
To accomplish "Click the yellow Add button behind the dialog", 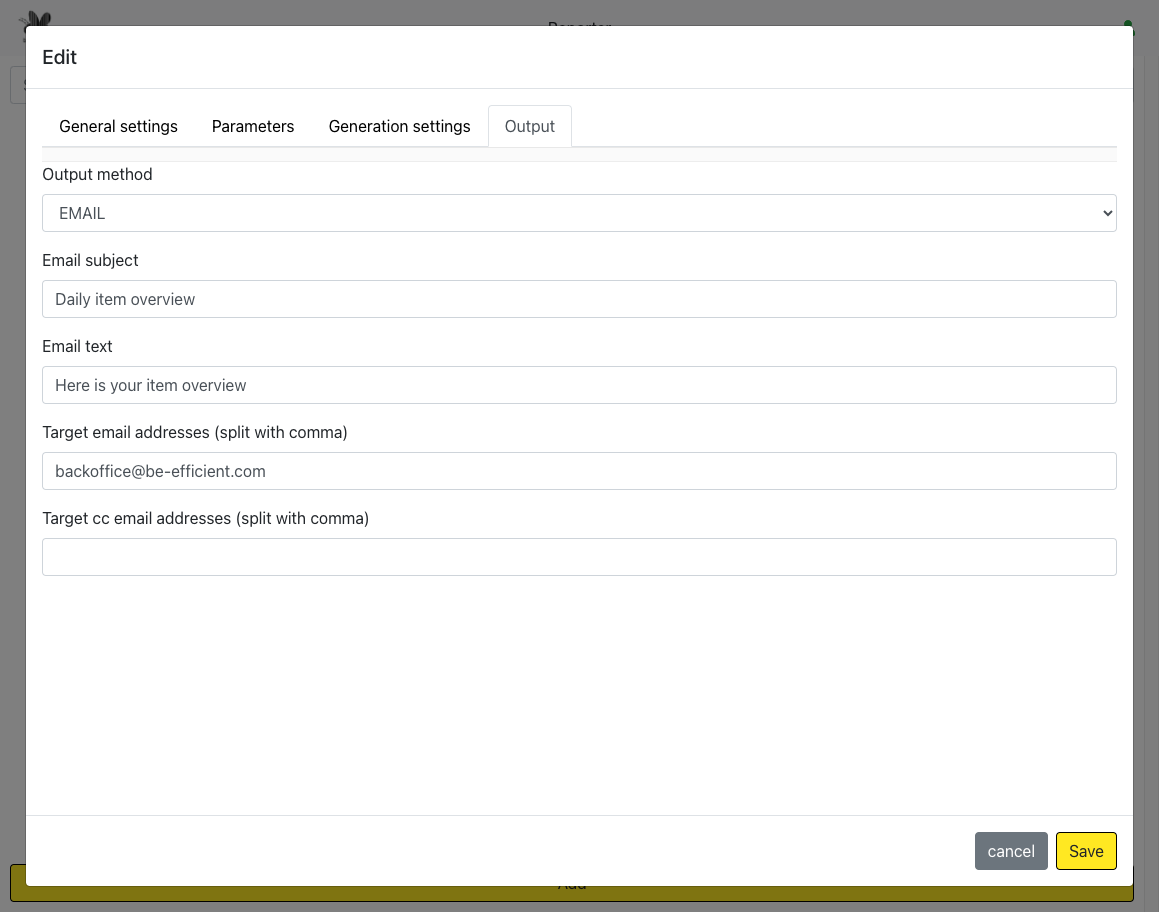I will tap(571, 893).
